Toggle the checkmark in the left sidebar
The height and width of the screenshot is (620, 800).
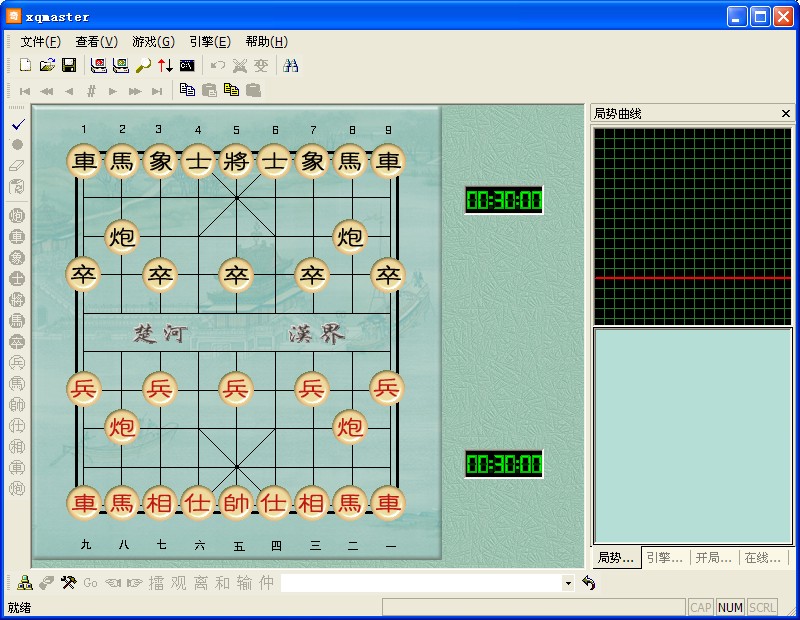coord(17,124)
